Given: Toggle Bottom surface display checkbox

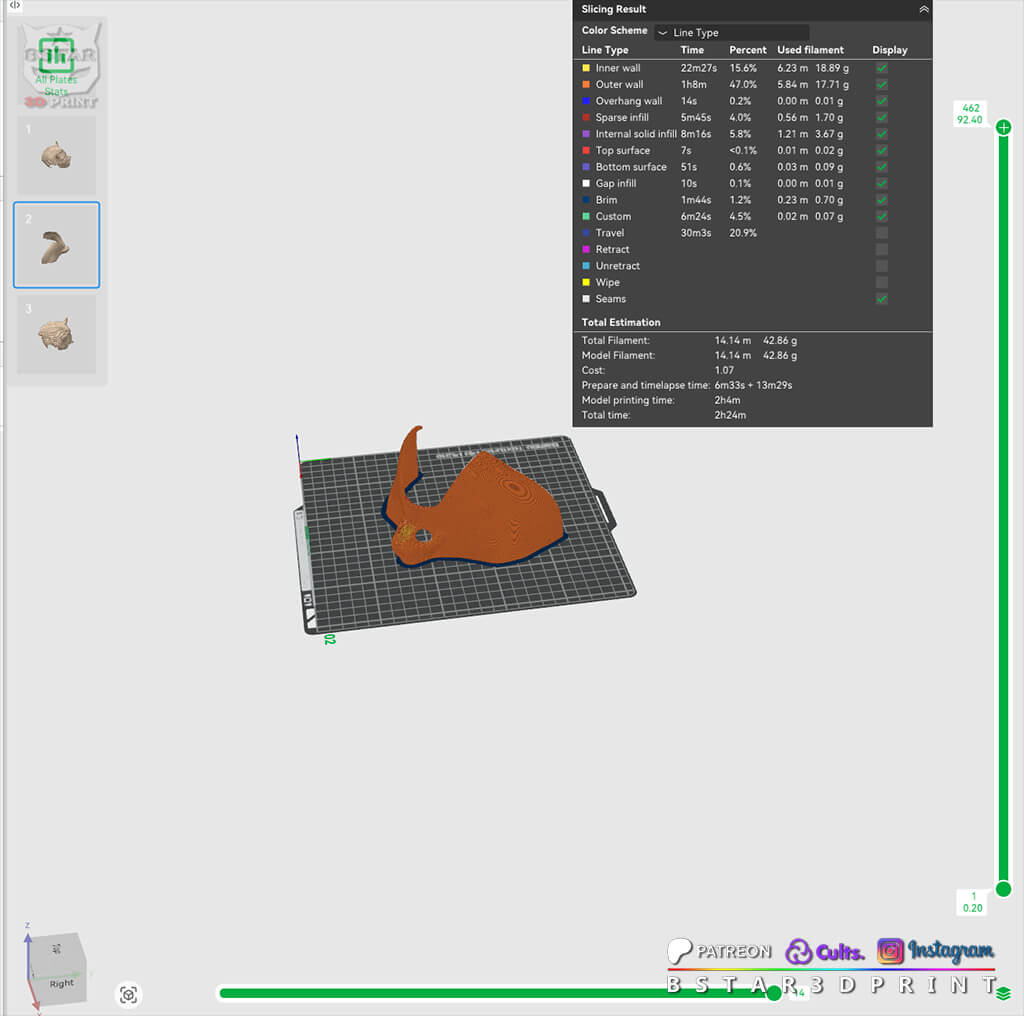Looking at the screenshot, I should [882, 167].
